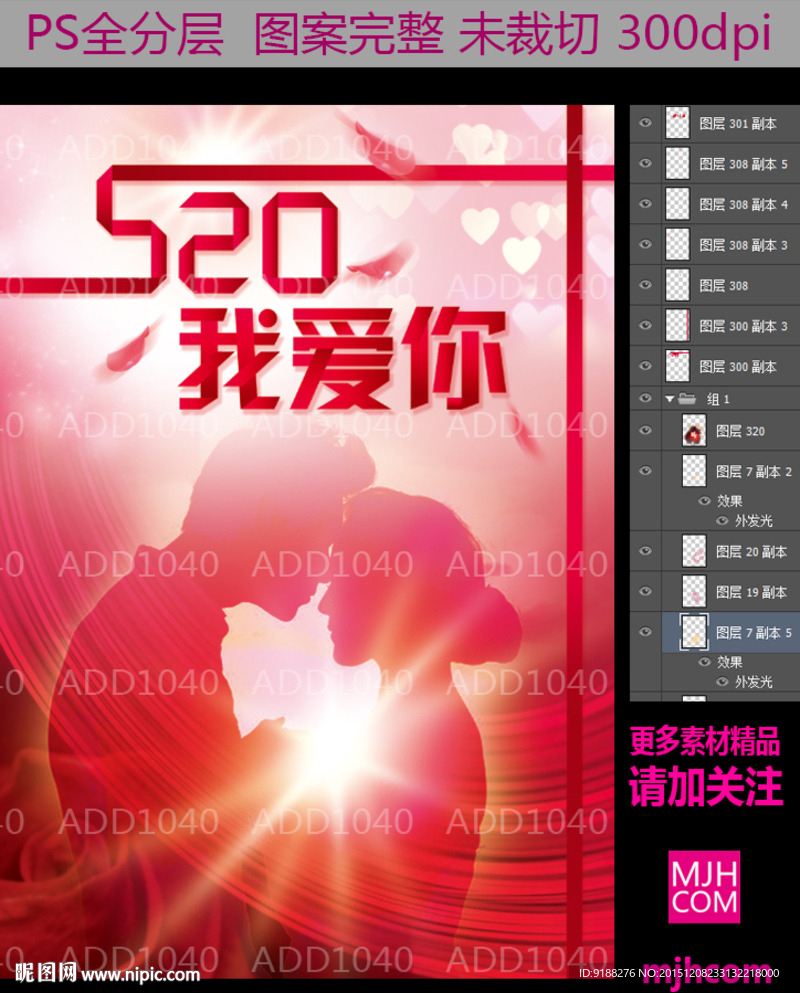Click the 图层 320 layer thumbnail
The height and width of the screenshot is (993, 800).
point(694,432)
